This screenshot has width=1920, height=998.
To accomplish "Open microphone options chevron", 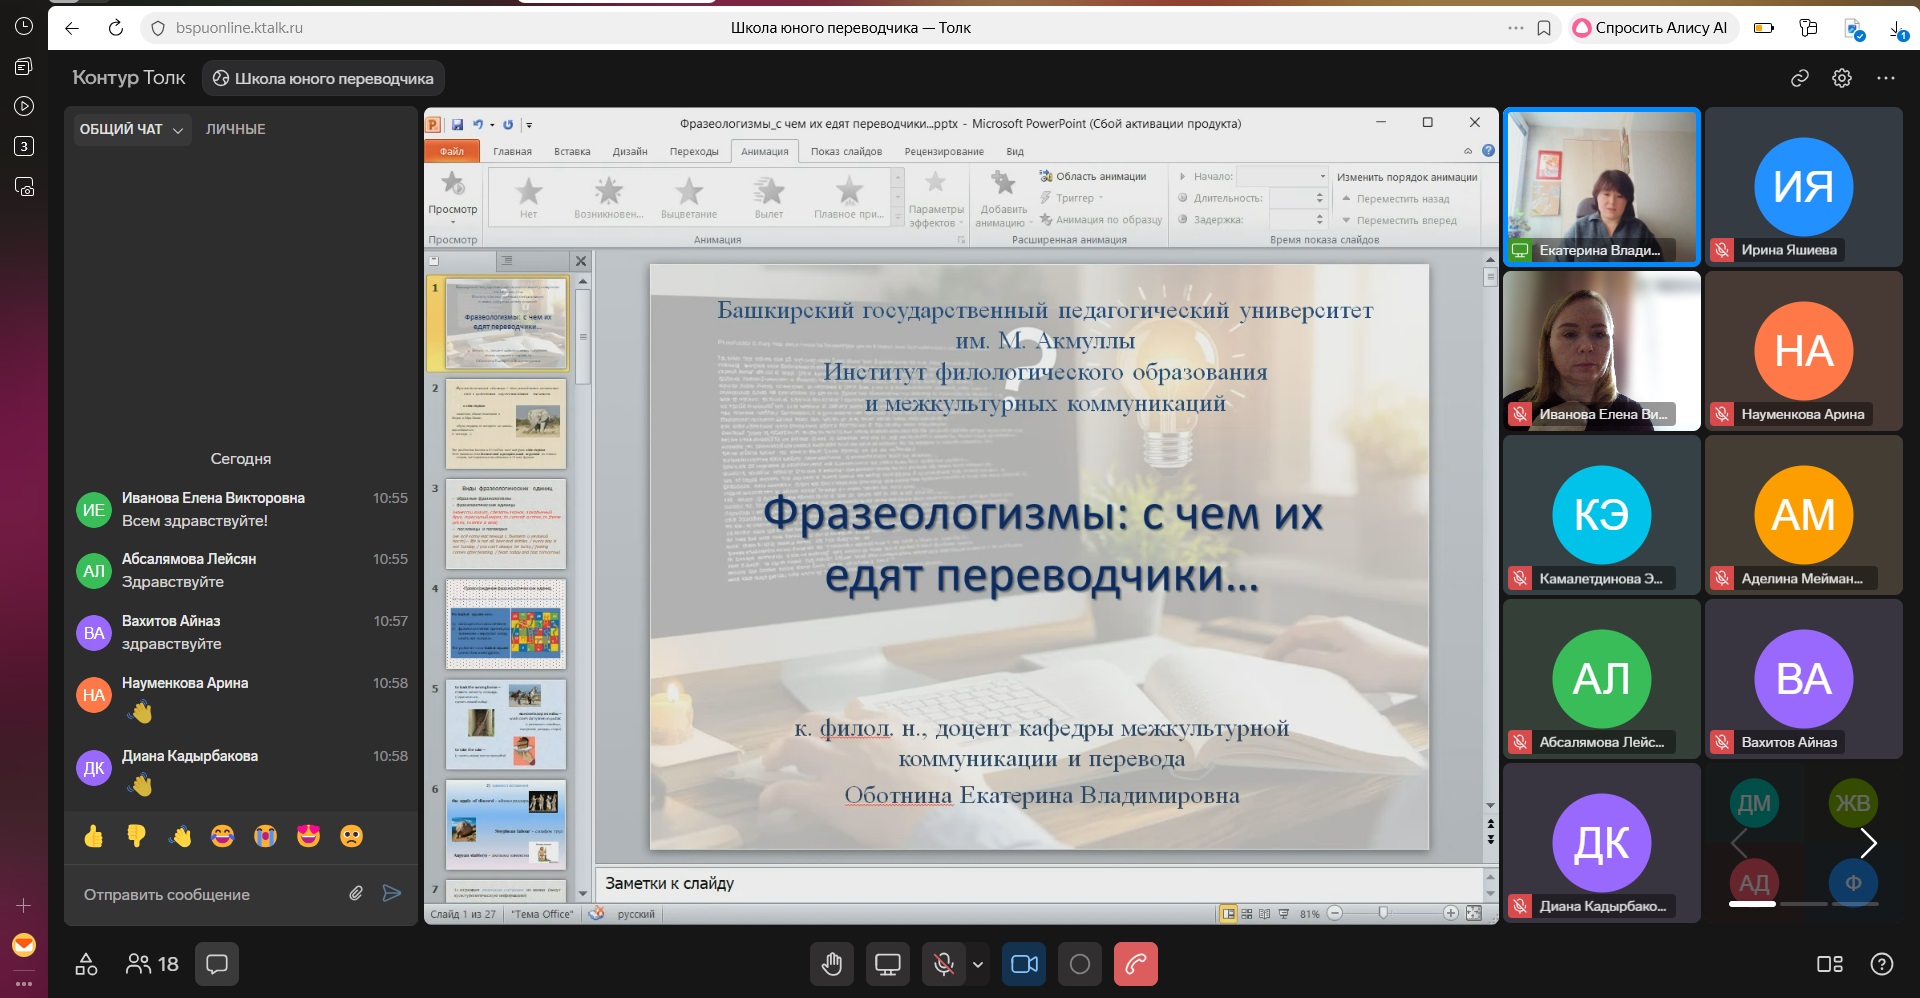I will [978, 964].
